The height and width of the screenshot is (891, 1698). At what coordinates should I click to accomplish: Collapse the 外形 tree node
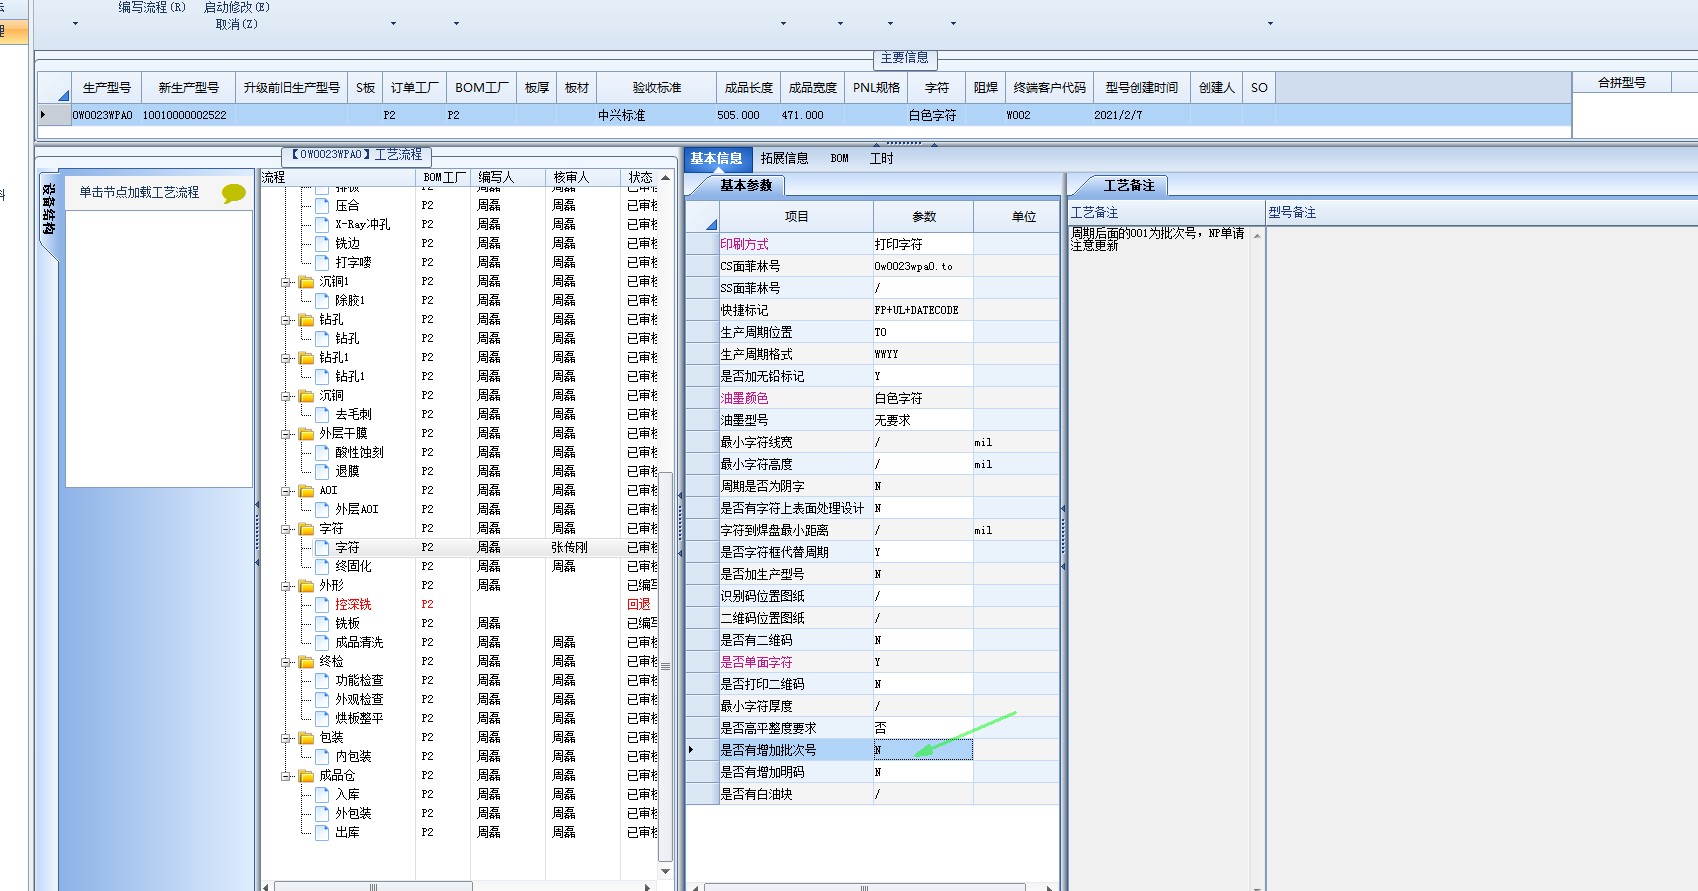[x=287, y=586]
